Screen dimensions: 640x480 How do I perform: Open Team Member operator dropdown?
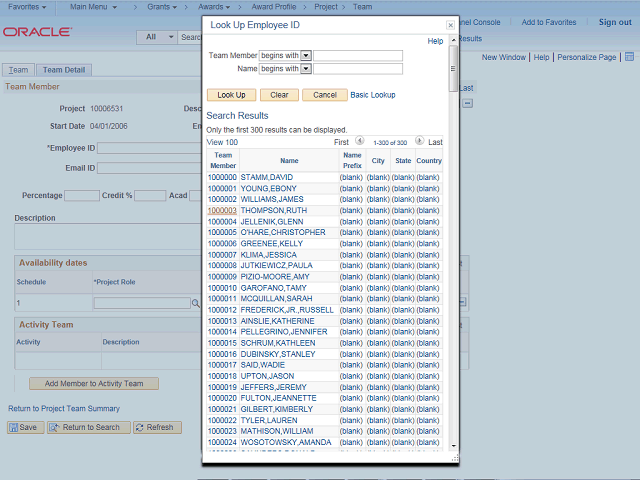(306, 56)
